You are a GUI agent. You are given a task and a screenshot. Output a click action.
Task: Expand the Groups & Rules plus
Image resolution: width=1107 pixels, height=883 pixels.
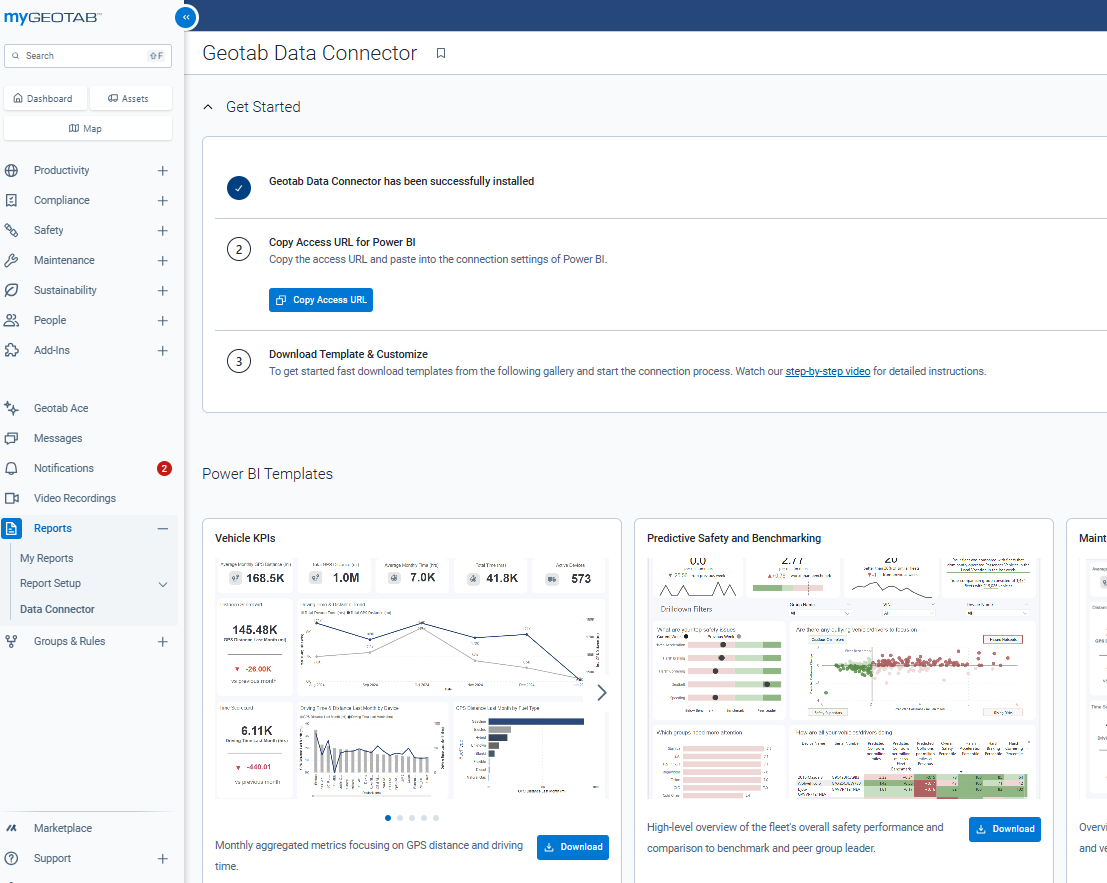coord(162,642)
